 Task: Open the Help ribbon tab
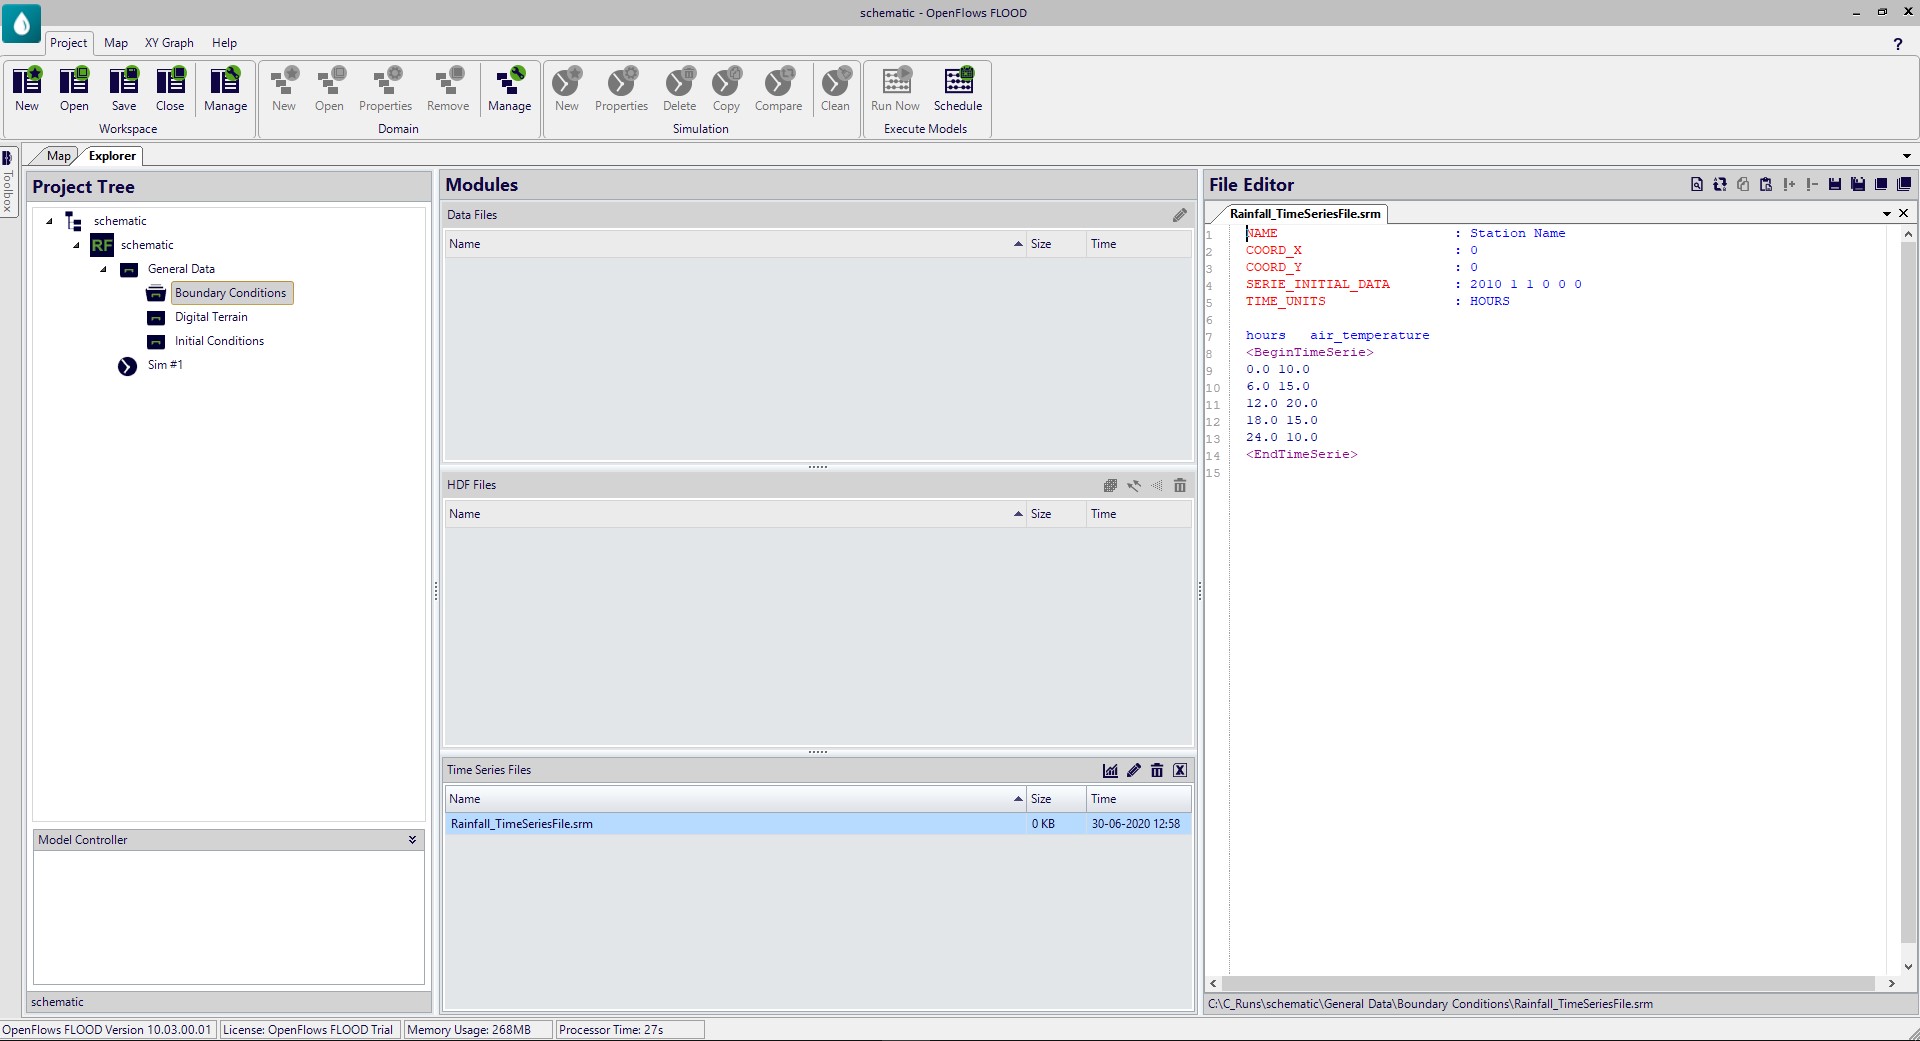[x=224, y=43]
